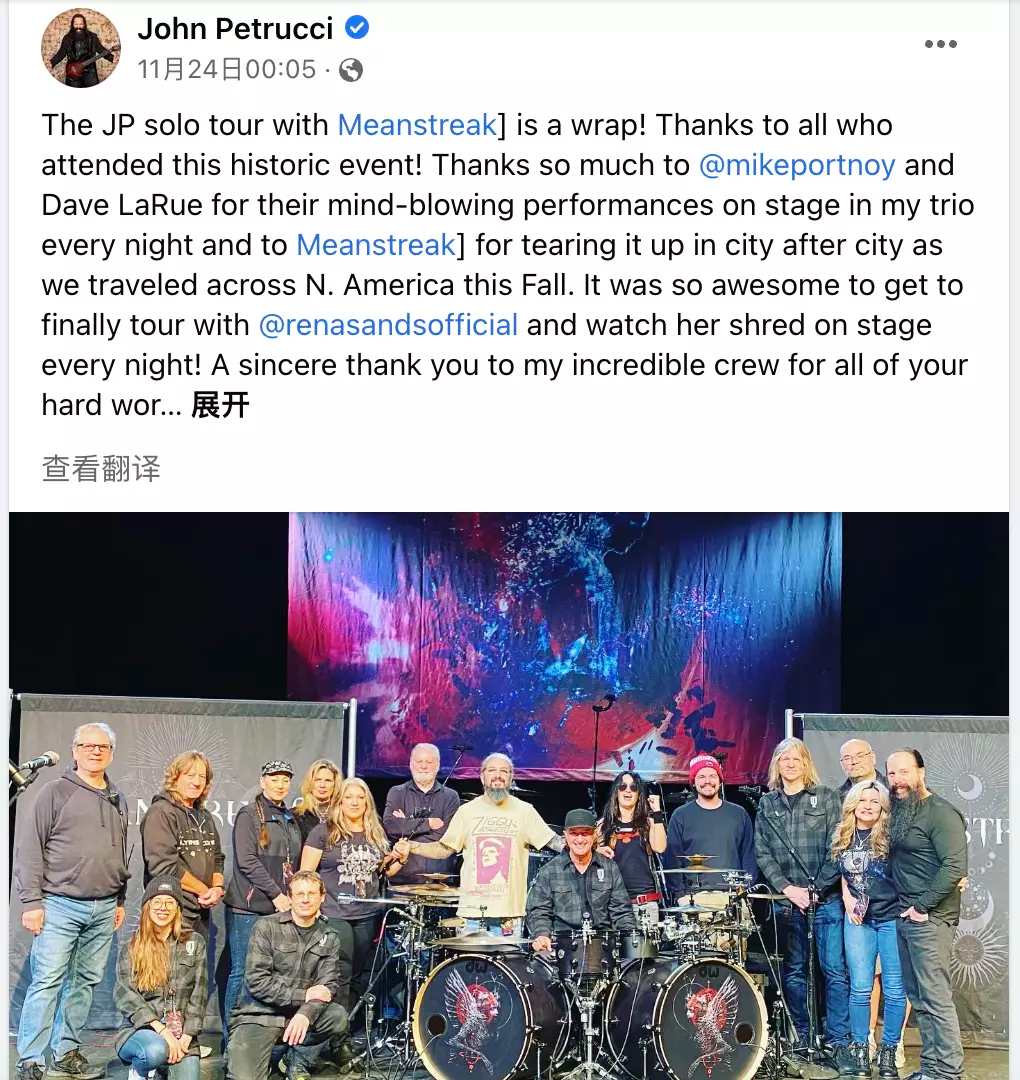
Task: Open the post timestamp 11月24日00:05
Action: click(x=227, y=70)
